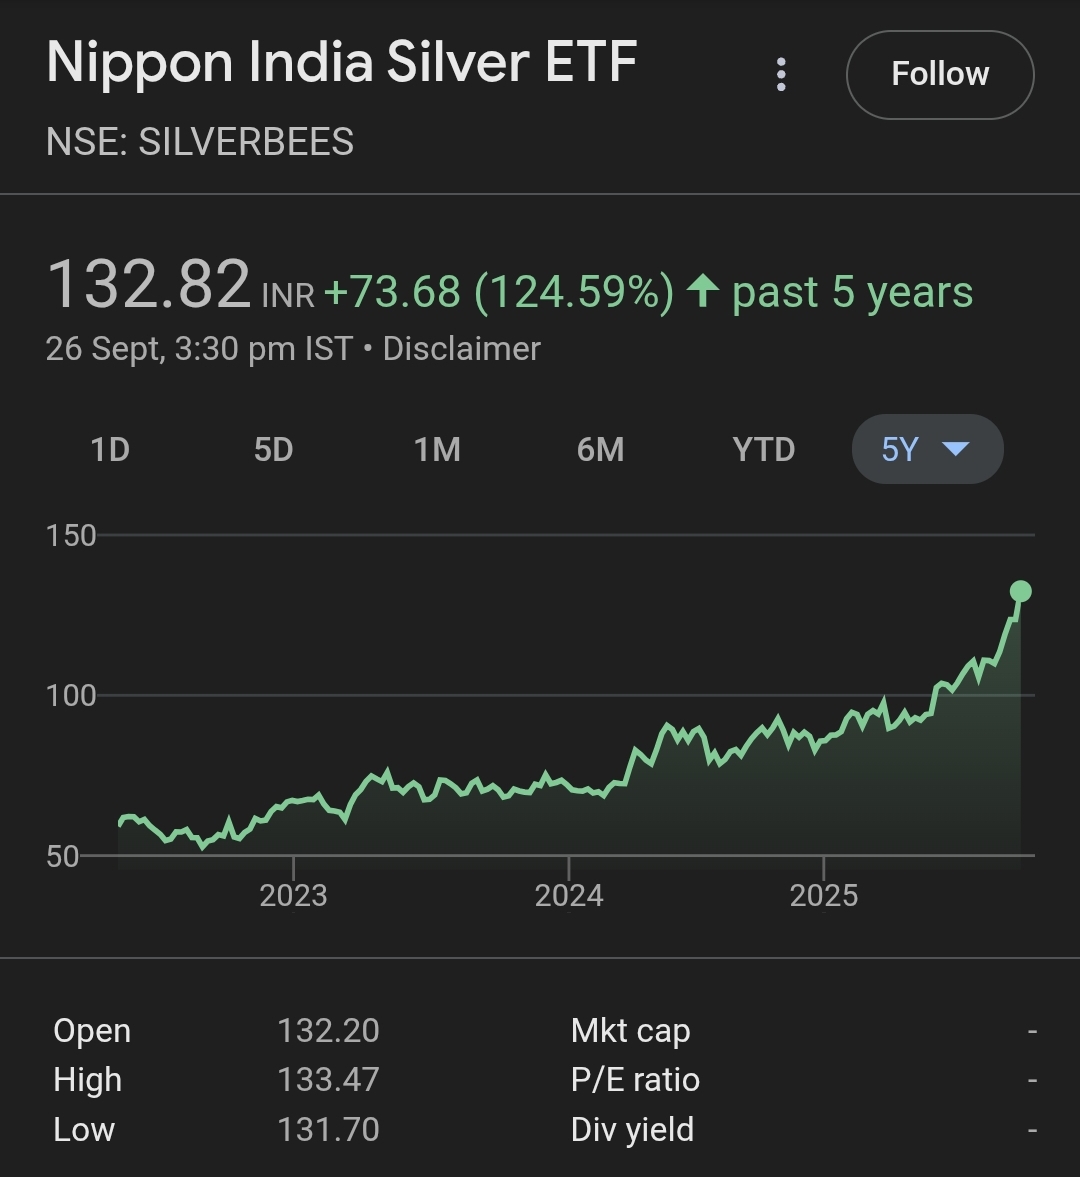Open the three-dot more options menu
This screenshot has height=1177, width=1080.
(781, 75)
